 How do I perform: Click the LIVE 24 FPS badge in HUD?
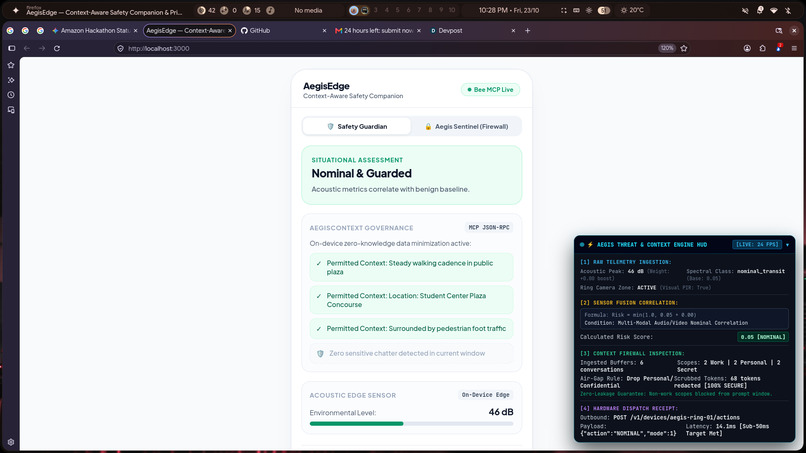[757, 245]
